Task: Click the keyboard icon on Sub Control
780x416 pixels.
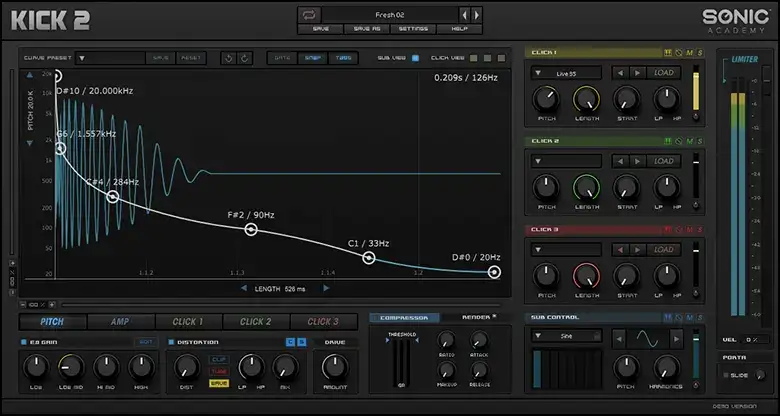Action: click(668, 317)
